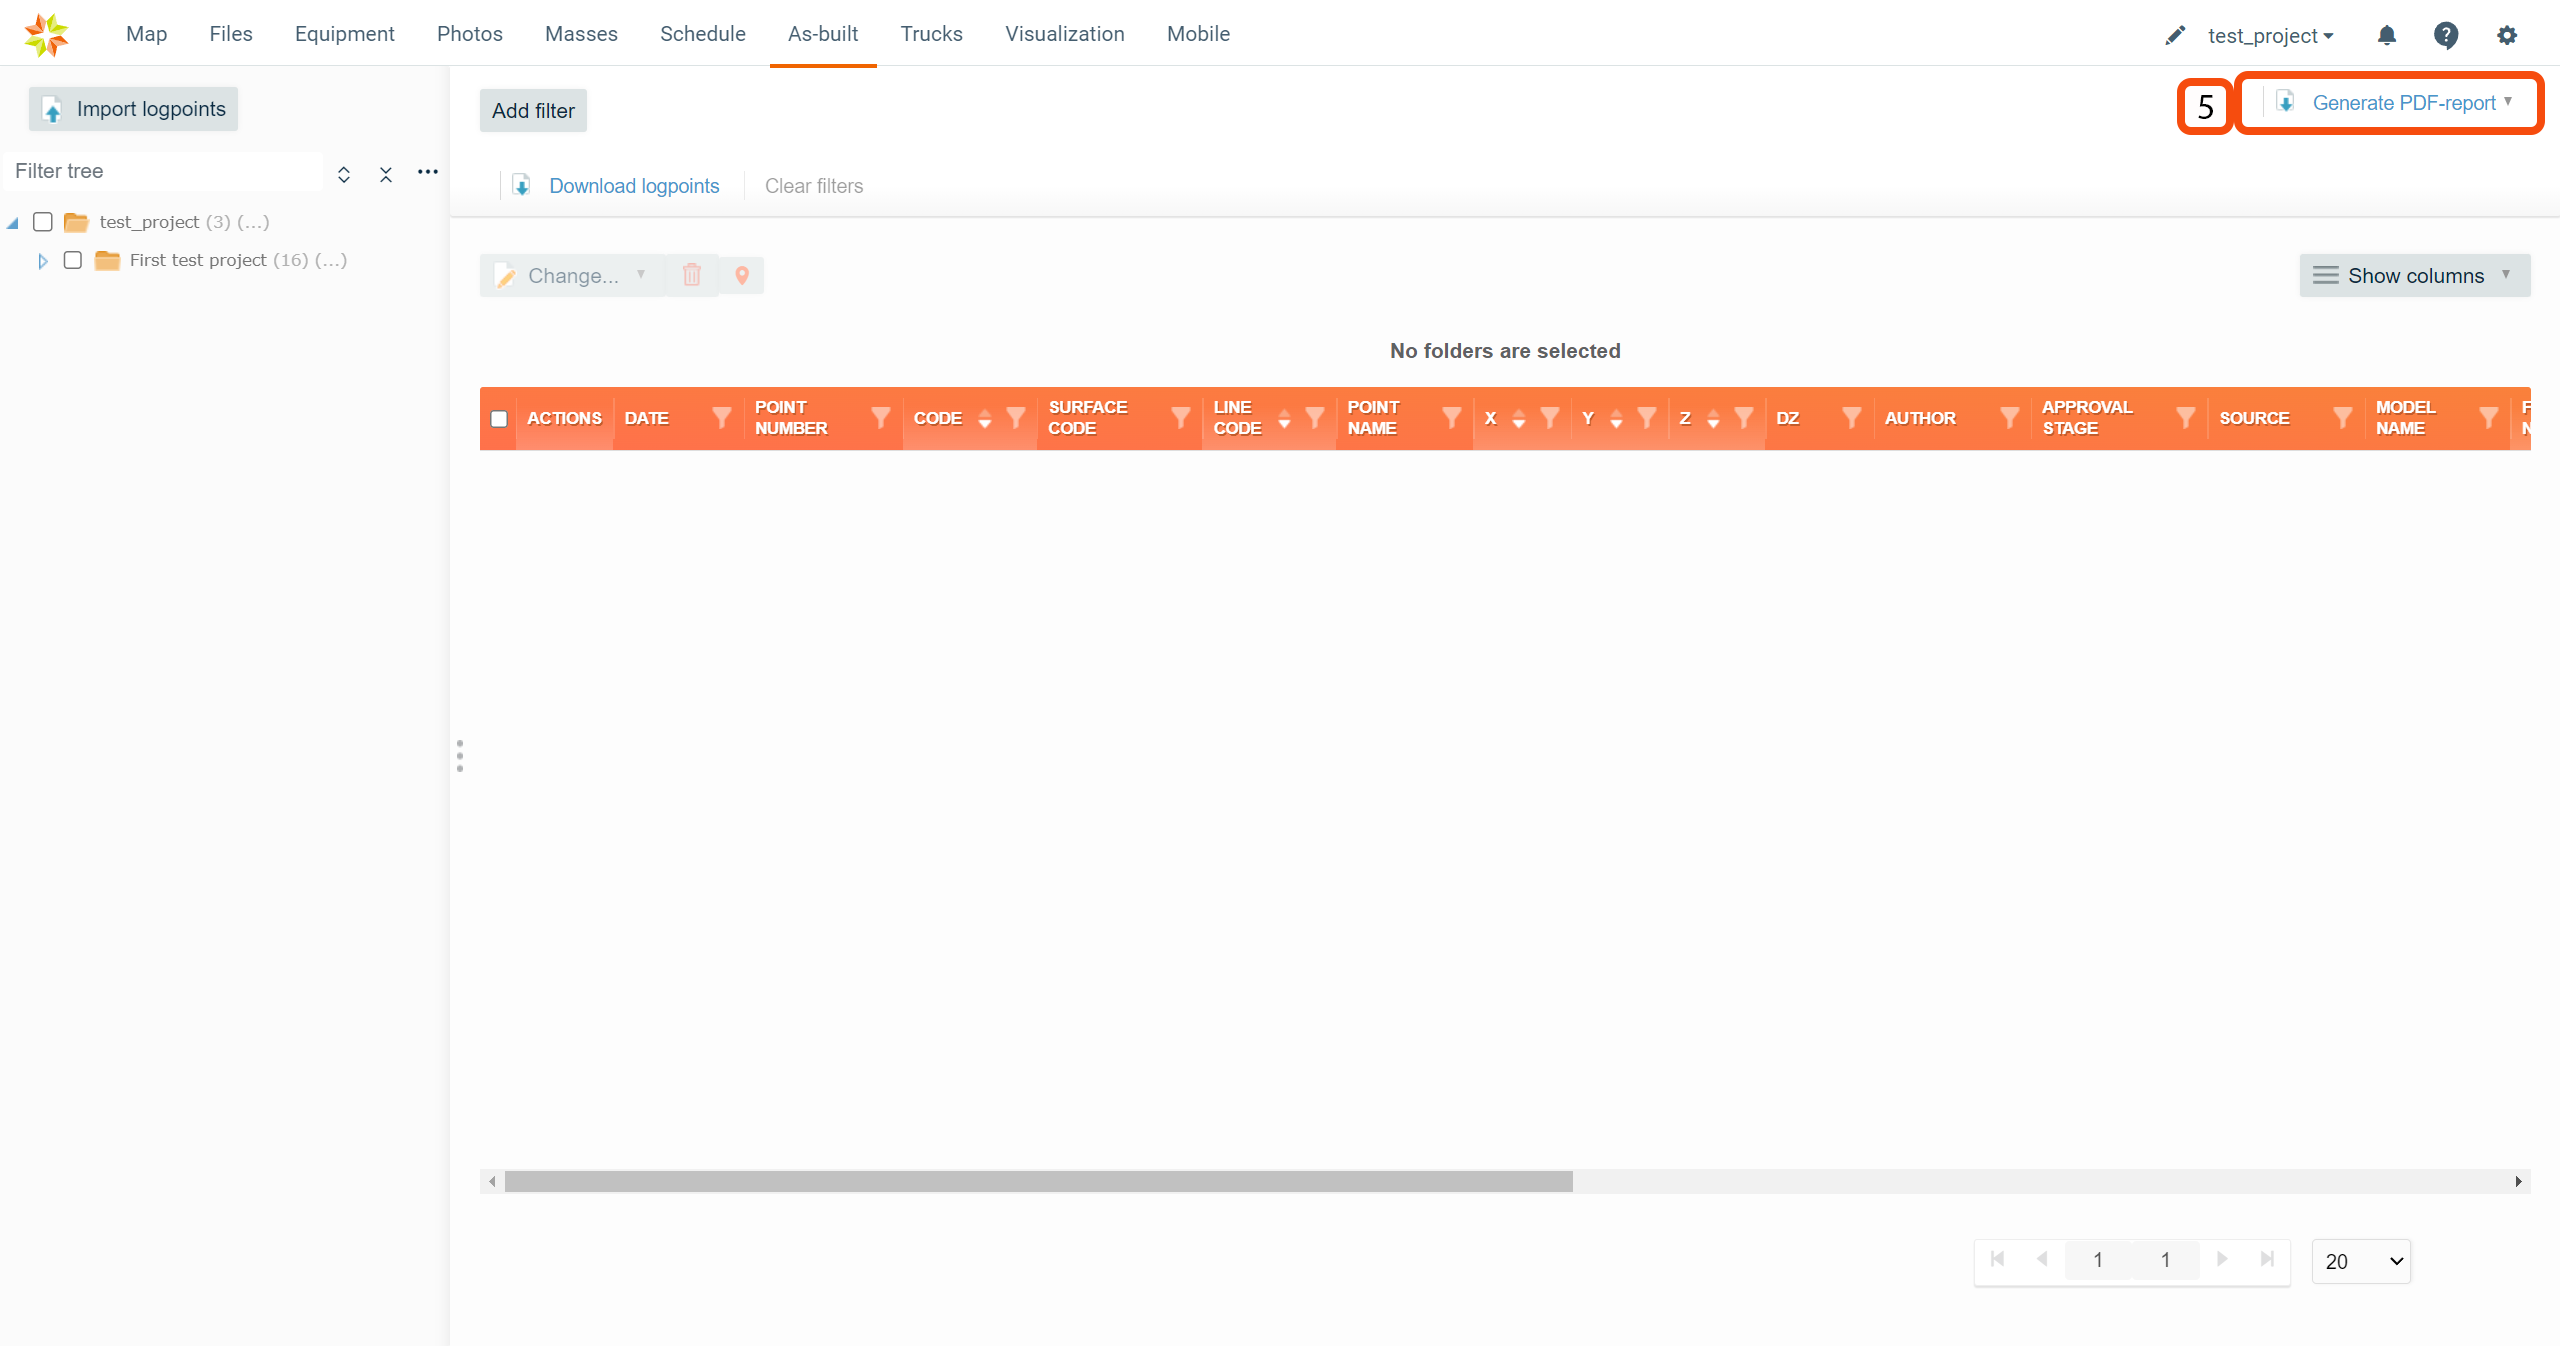Open tree more options ellipsis
Viewport: 2560px width, 1346px height.
[428, 172]
